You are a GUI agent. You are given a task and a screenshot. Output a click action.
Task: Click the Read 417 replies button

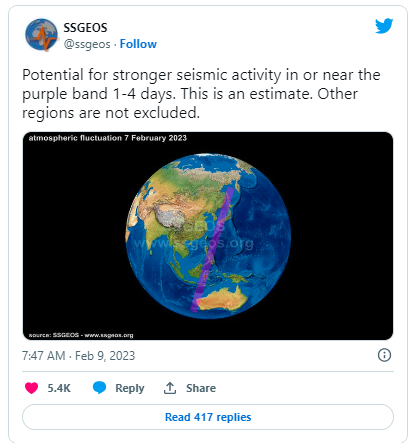point(208,417)
